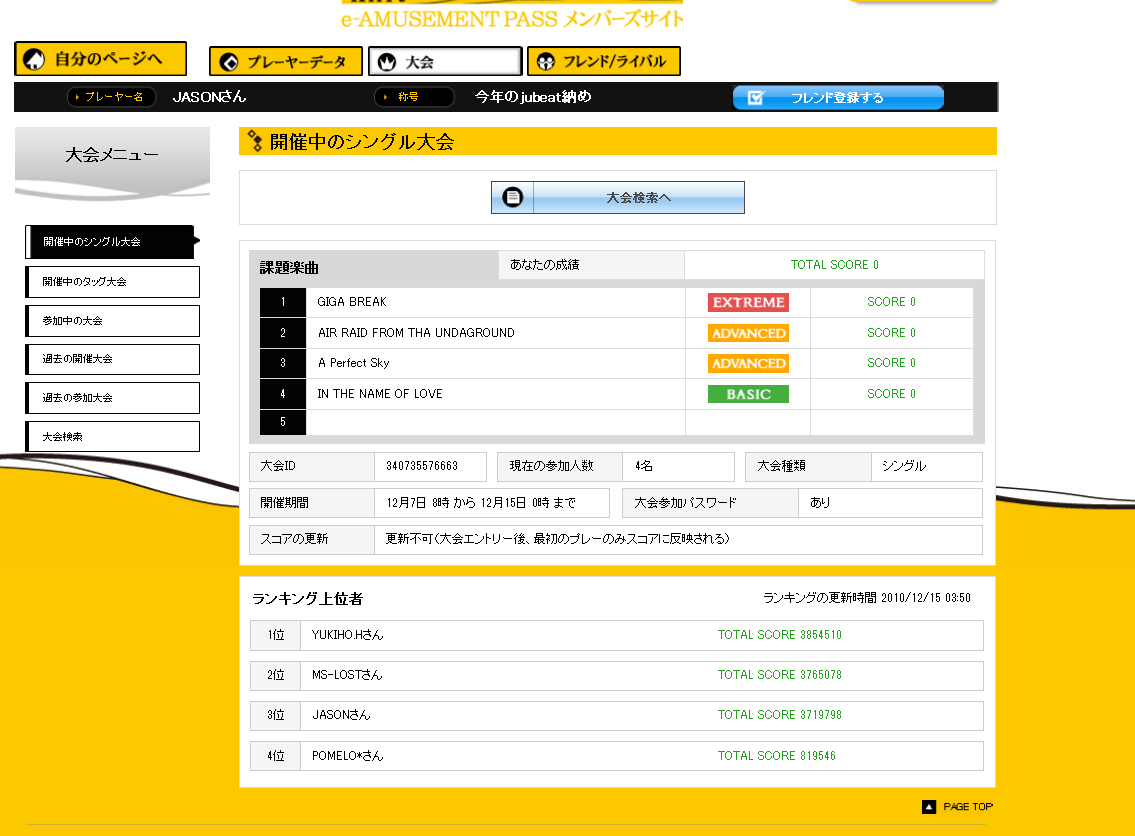Click the song title GIGA BREAK
The width and height of the screenshot is (1135, 836).
click(x=352, y=302)
